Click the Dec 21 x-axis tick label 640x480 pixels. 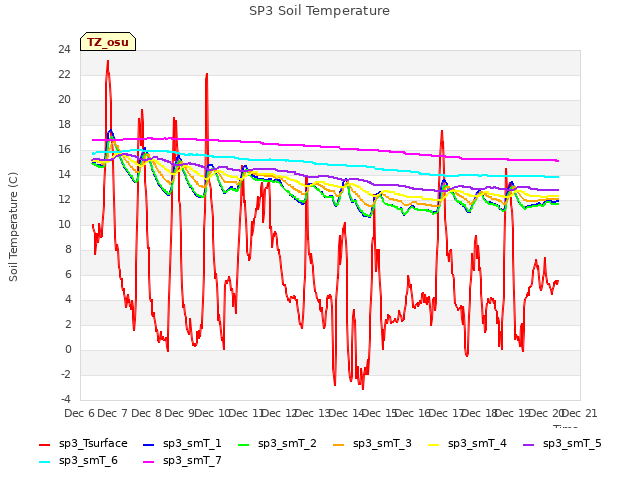tap(580, 413)
